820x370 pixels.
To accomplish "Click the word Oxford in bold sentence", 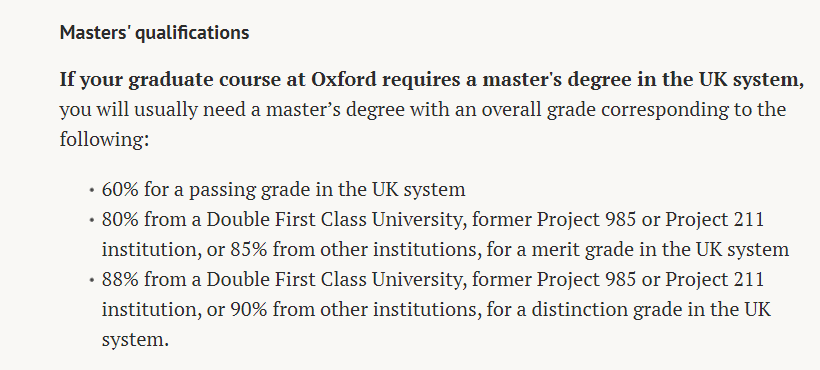I will click(344, 79).
